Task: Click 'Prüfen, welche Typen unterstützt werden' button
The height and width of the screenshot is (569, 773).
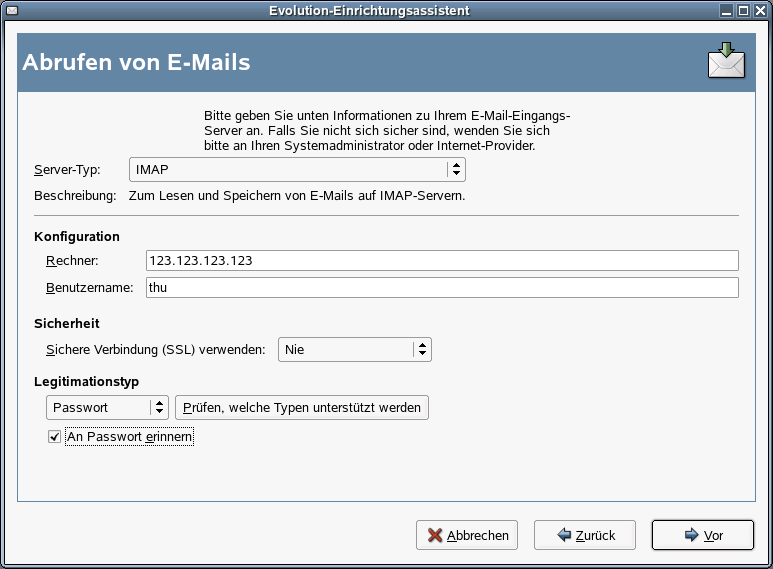Action: 302,408
